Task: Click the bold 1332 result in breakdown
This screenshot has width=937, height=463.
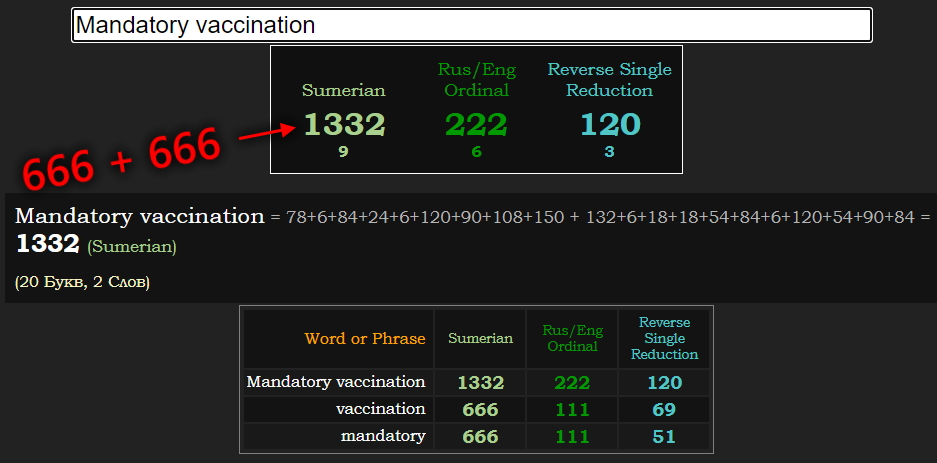Action: (x=47, y=244)
